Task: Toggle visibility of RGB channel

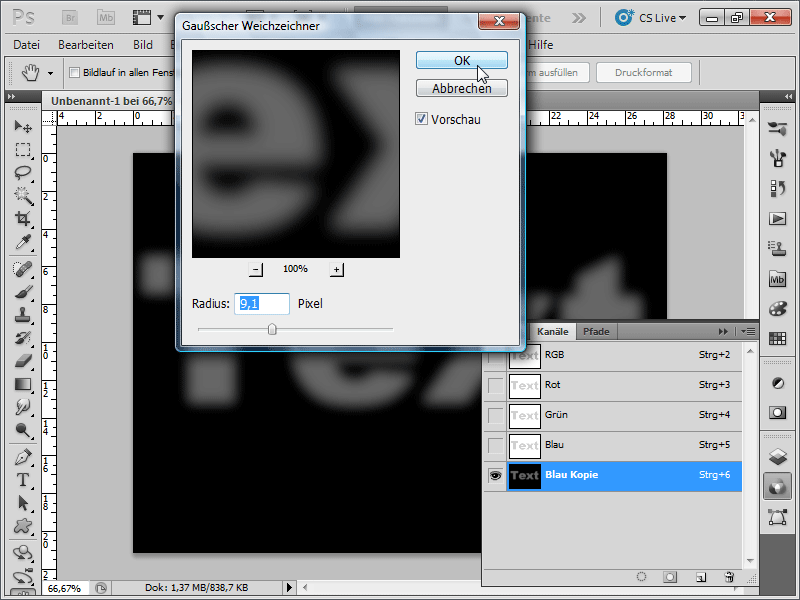Action: click(495, 356)
